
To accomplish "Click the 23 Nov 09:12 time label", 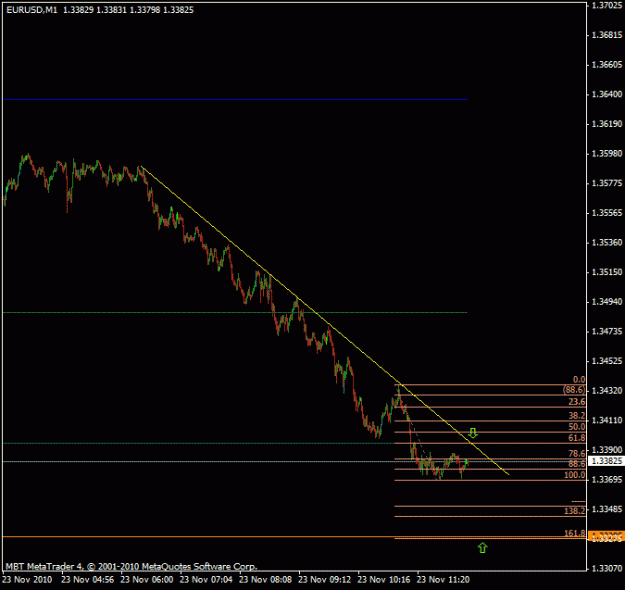I will pyautogui.click(x=325, y=579).
